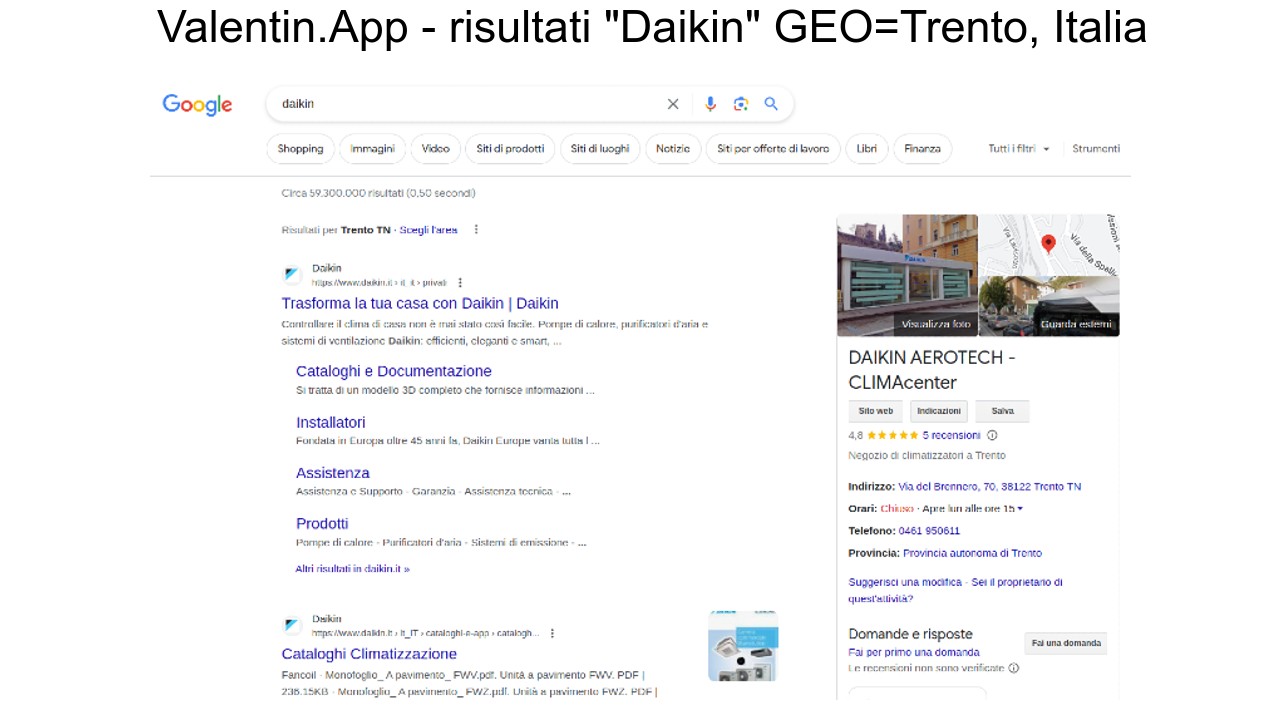
Task: Select Siti per offerte di lavoro chip
Action: point(773,149)
